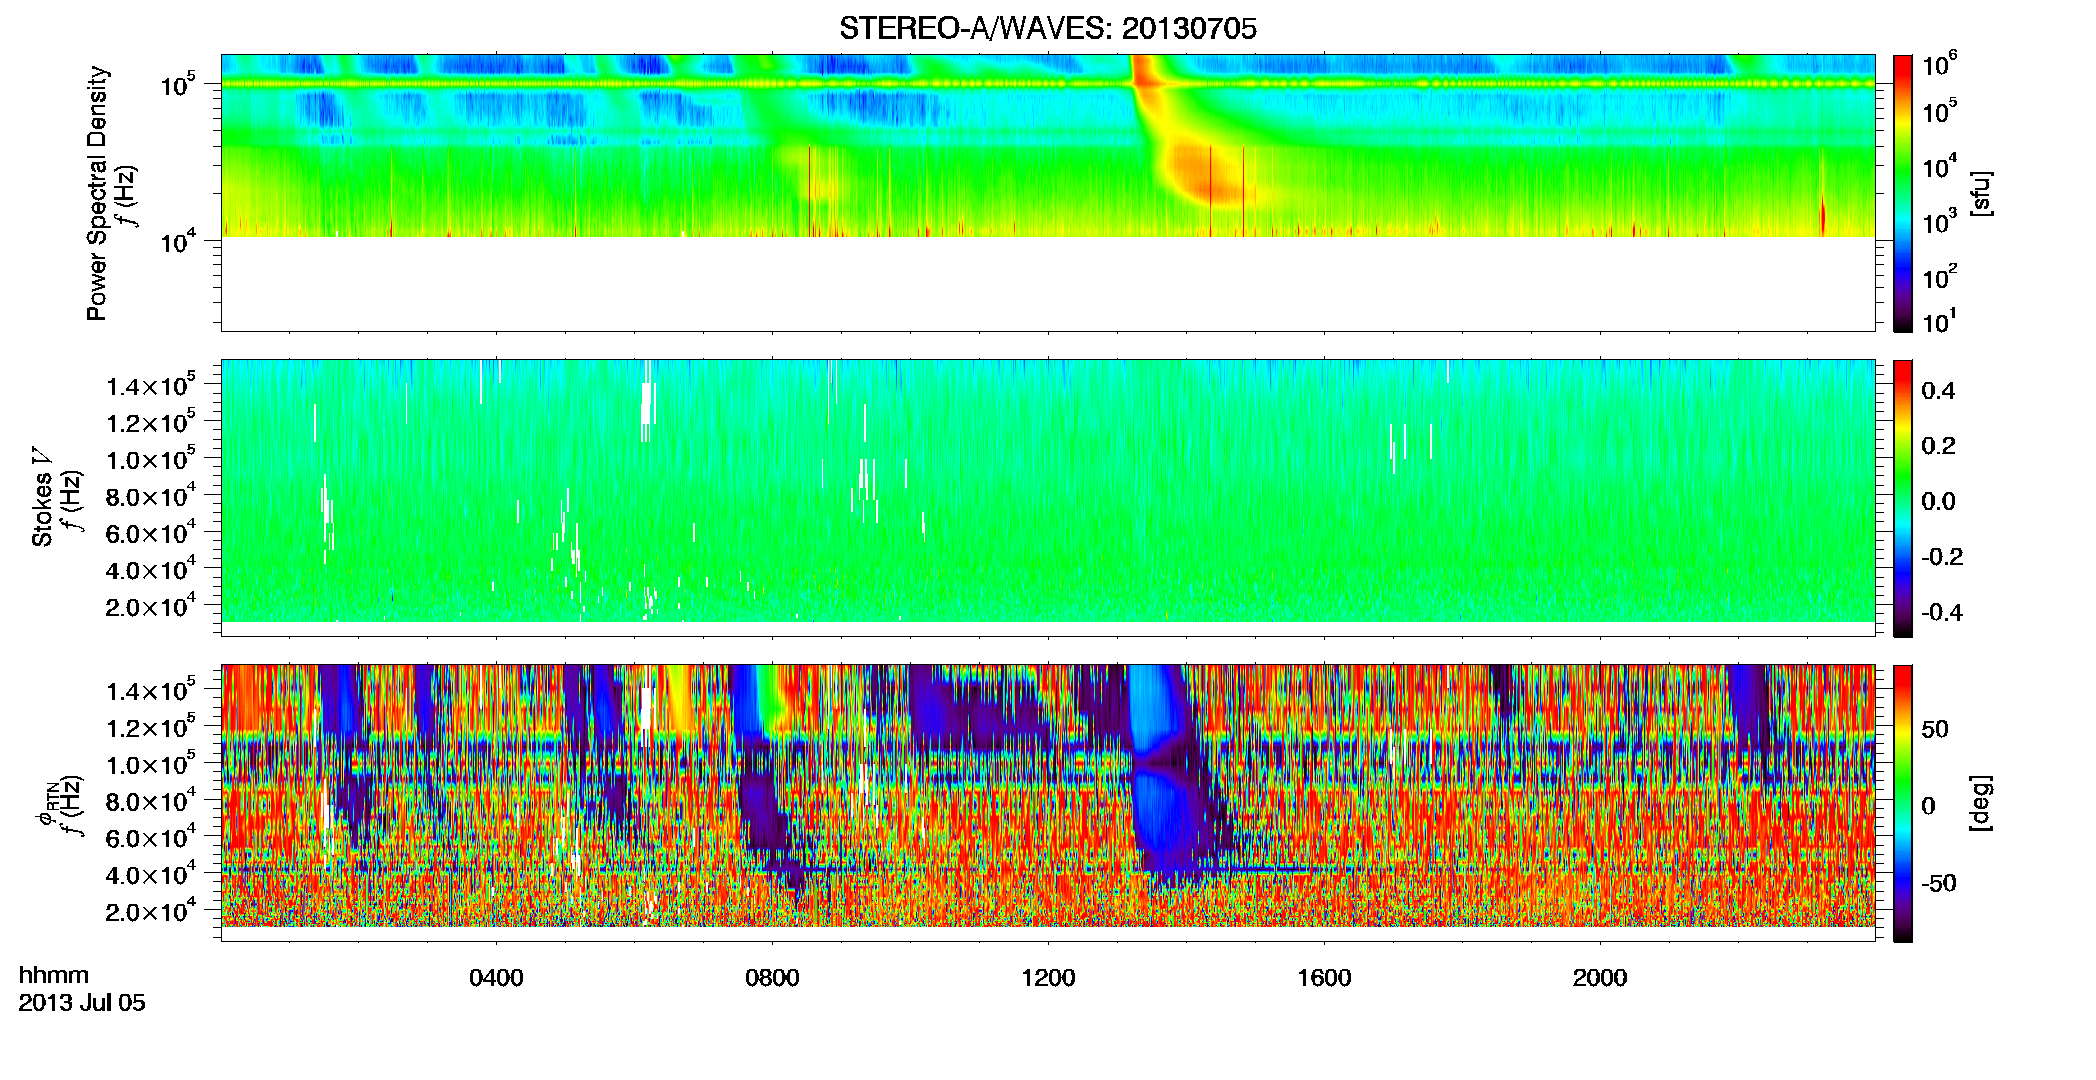This screenshot has height=1080, width=2096.
Task: Select the "Power Spectral Density" y-axis label
Action: click(x=97, y=193)
